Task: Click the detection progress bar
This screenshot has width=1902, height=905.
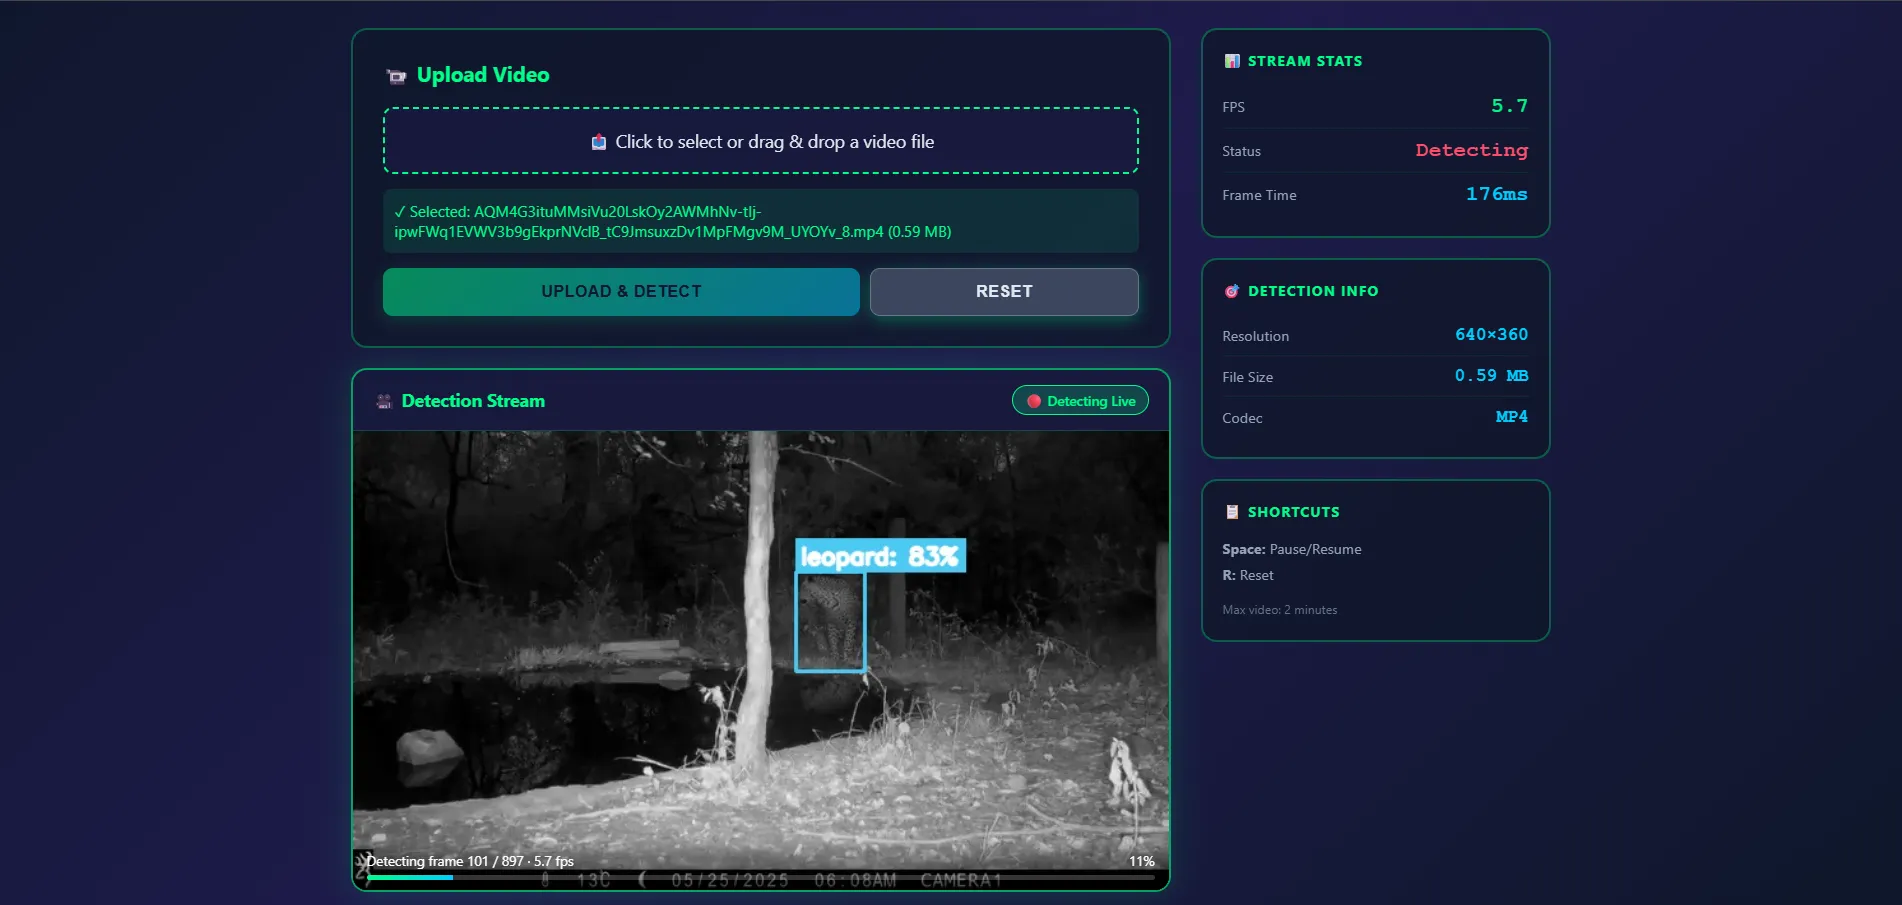Action: pyautogui.click(x=761, y=877)
